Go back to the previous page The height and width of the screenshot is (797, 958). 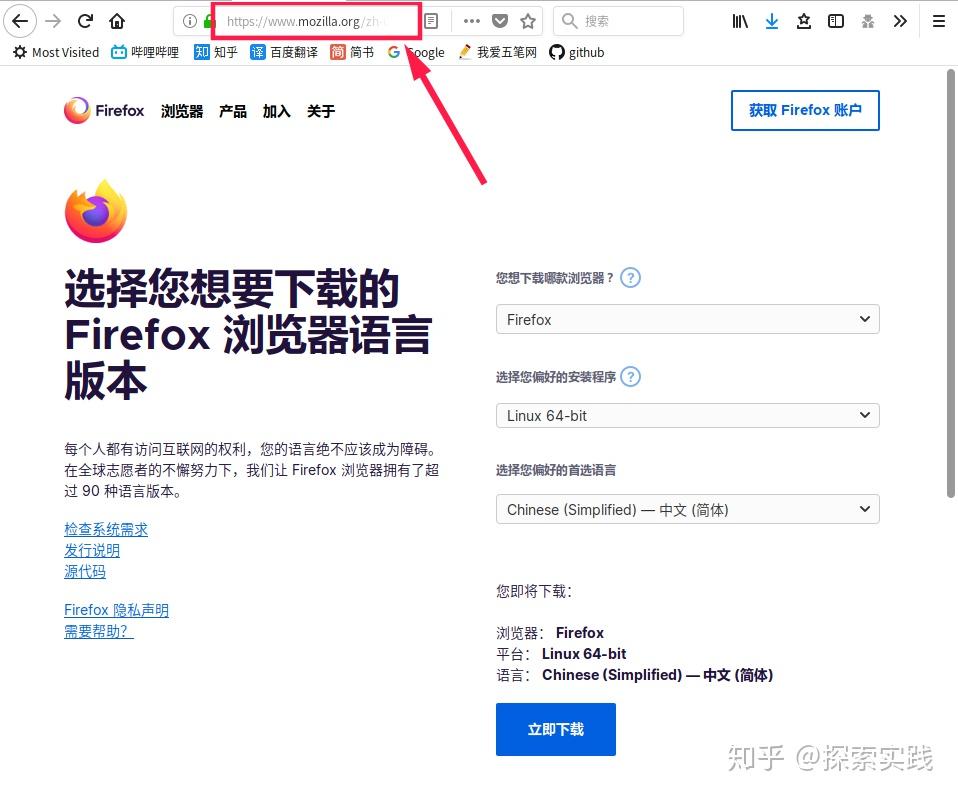pyautogui.click(x=20, y=21)
